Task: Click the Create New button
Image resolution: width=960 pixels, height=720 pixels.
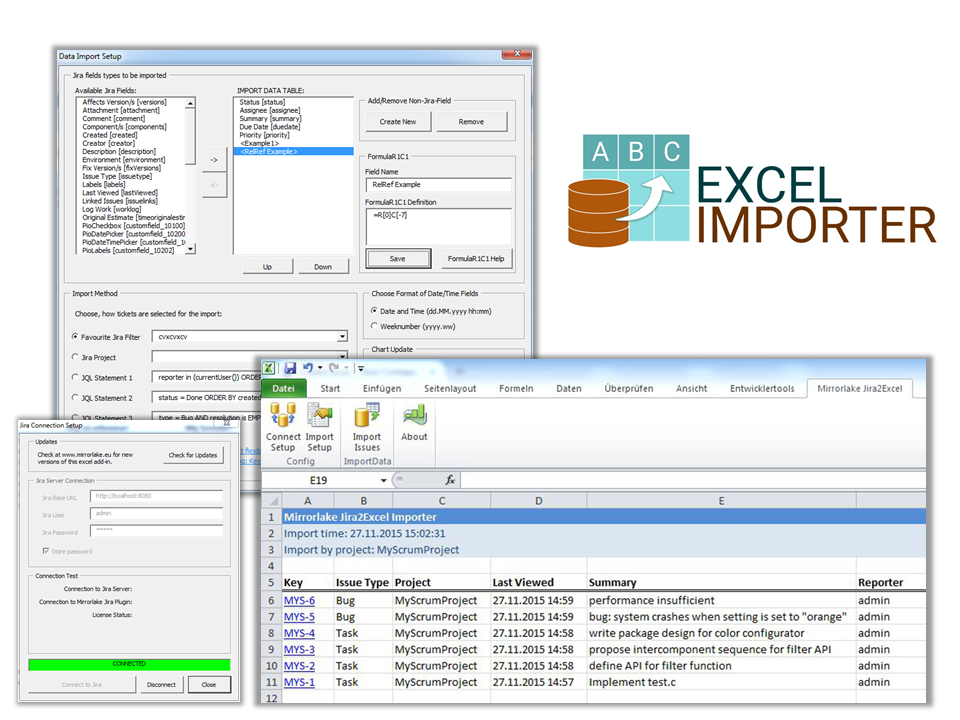Action: pos(398,122)
